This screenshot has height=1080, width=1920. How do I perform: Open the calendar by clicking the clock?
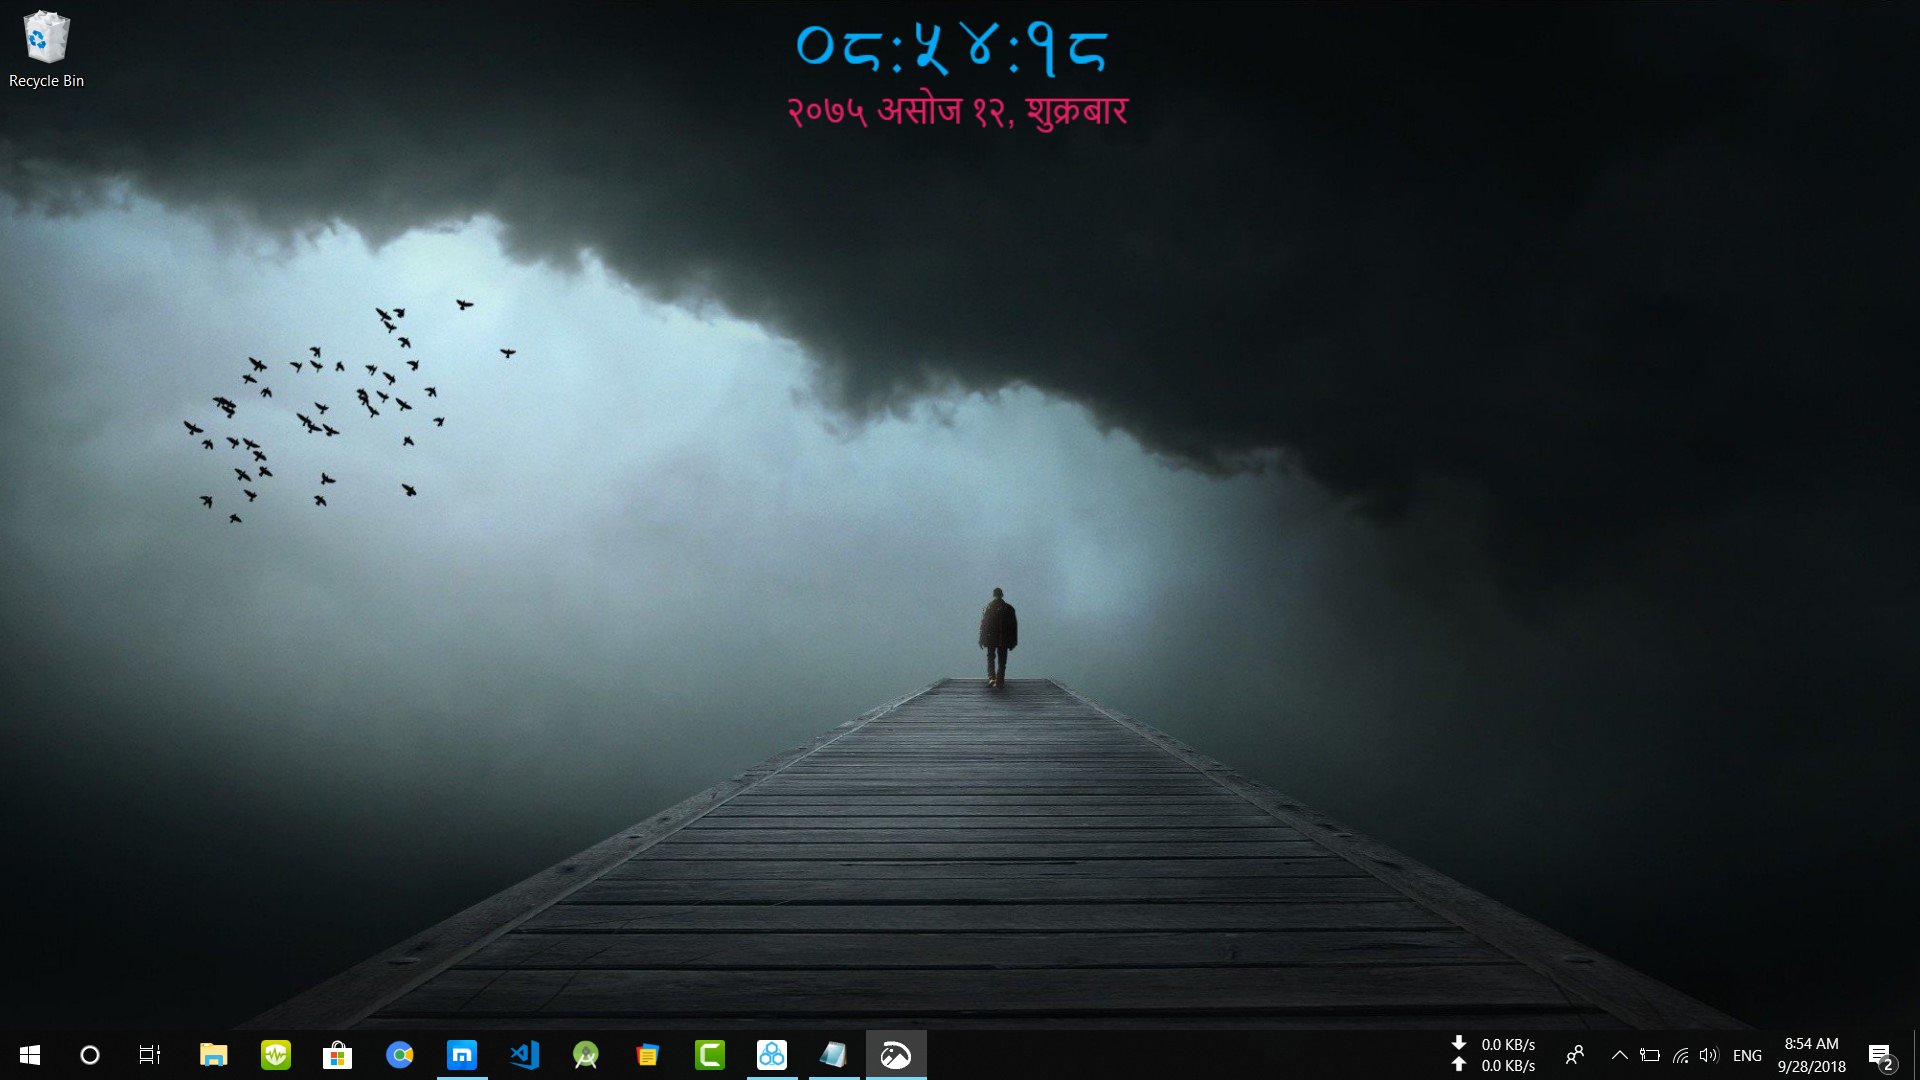[1810, 1055]
